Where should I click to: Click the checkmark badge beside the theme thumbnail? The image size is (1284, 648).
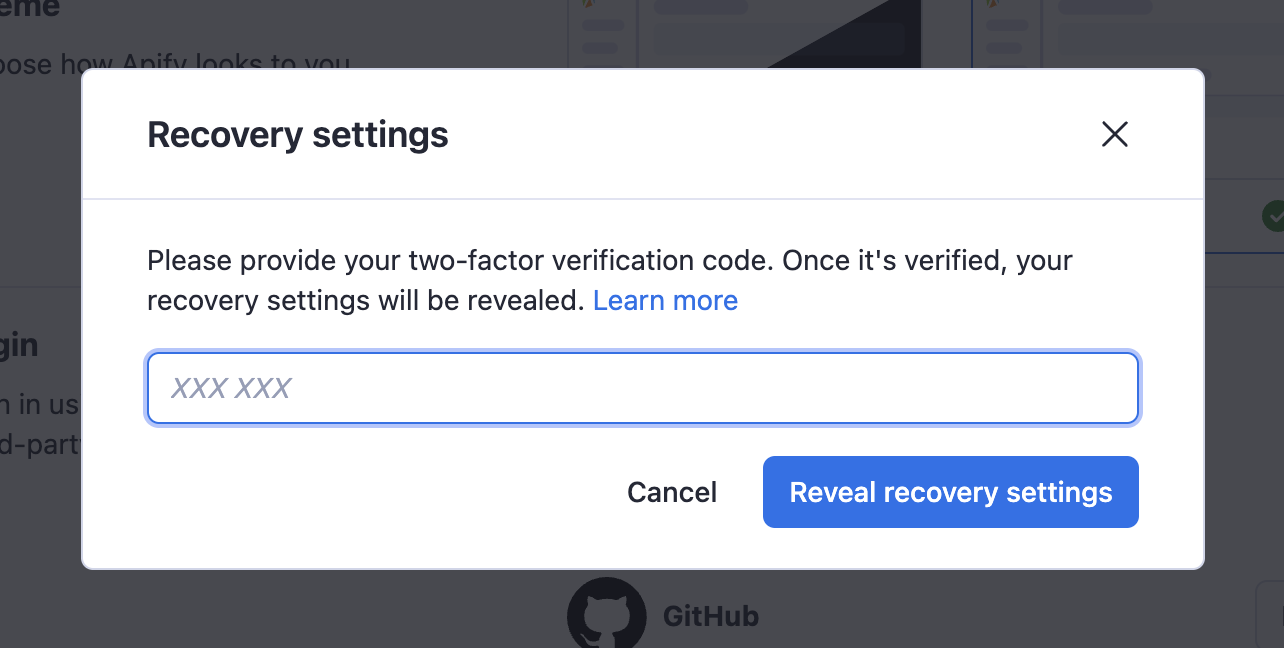[1276, 214]
